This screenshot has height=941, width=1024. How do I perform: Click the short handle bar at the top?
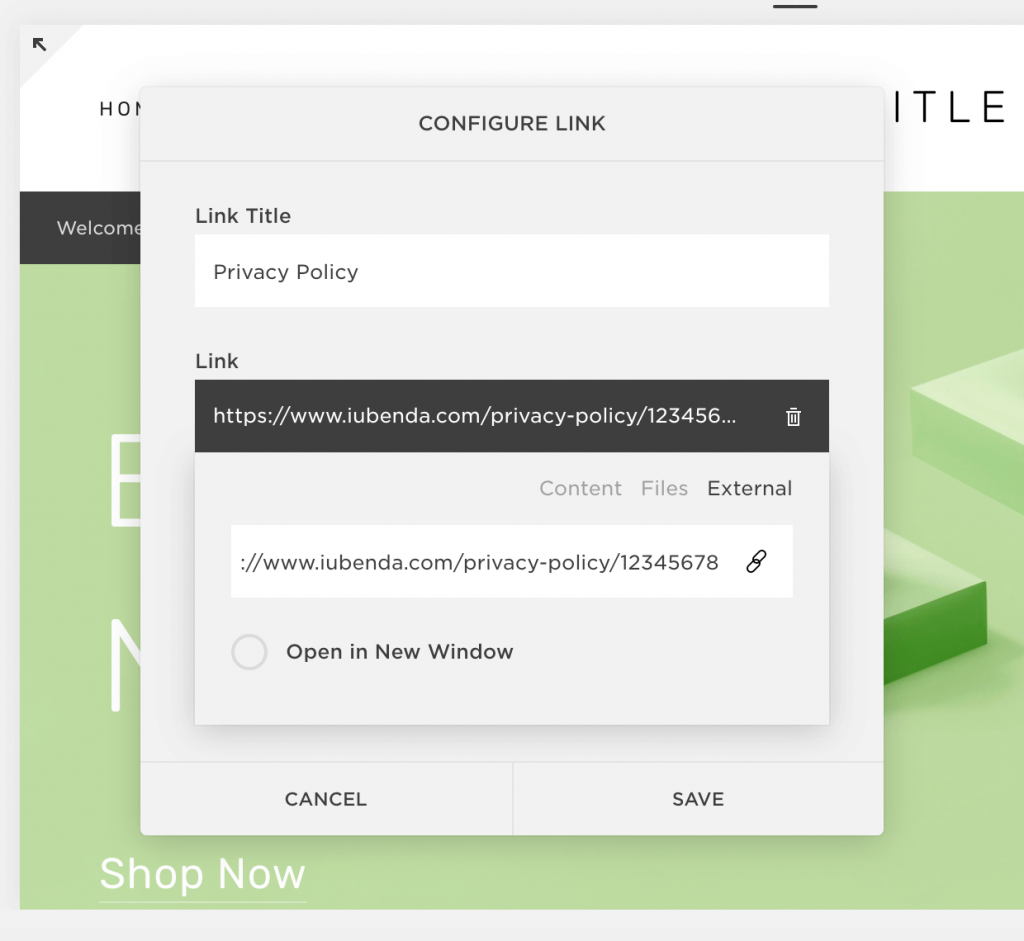point(795,7)
